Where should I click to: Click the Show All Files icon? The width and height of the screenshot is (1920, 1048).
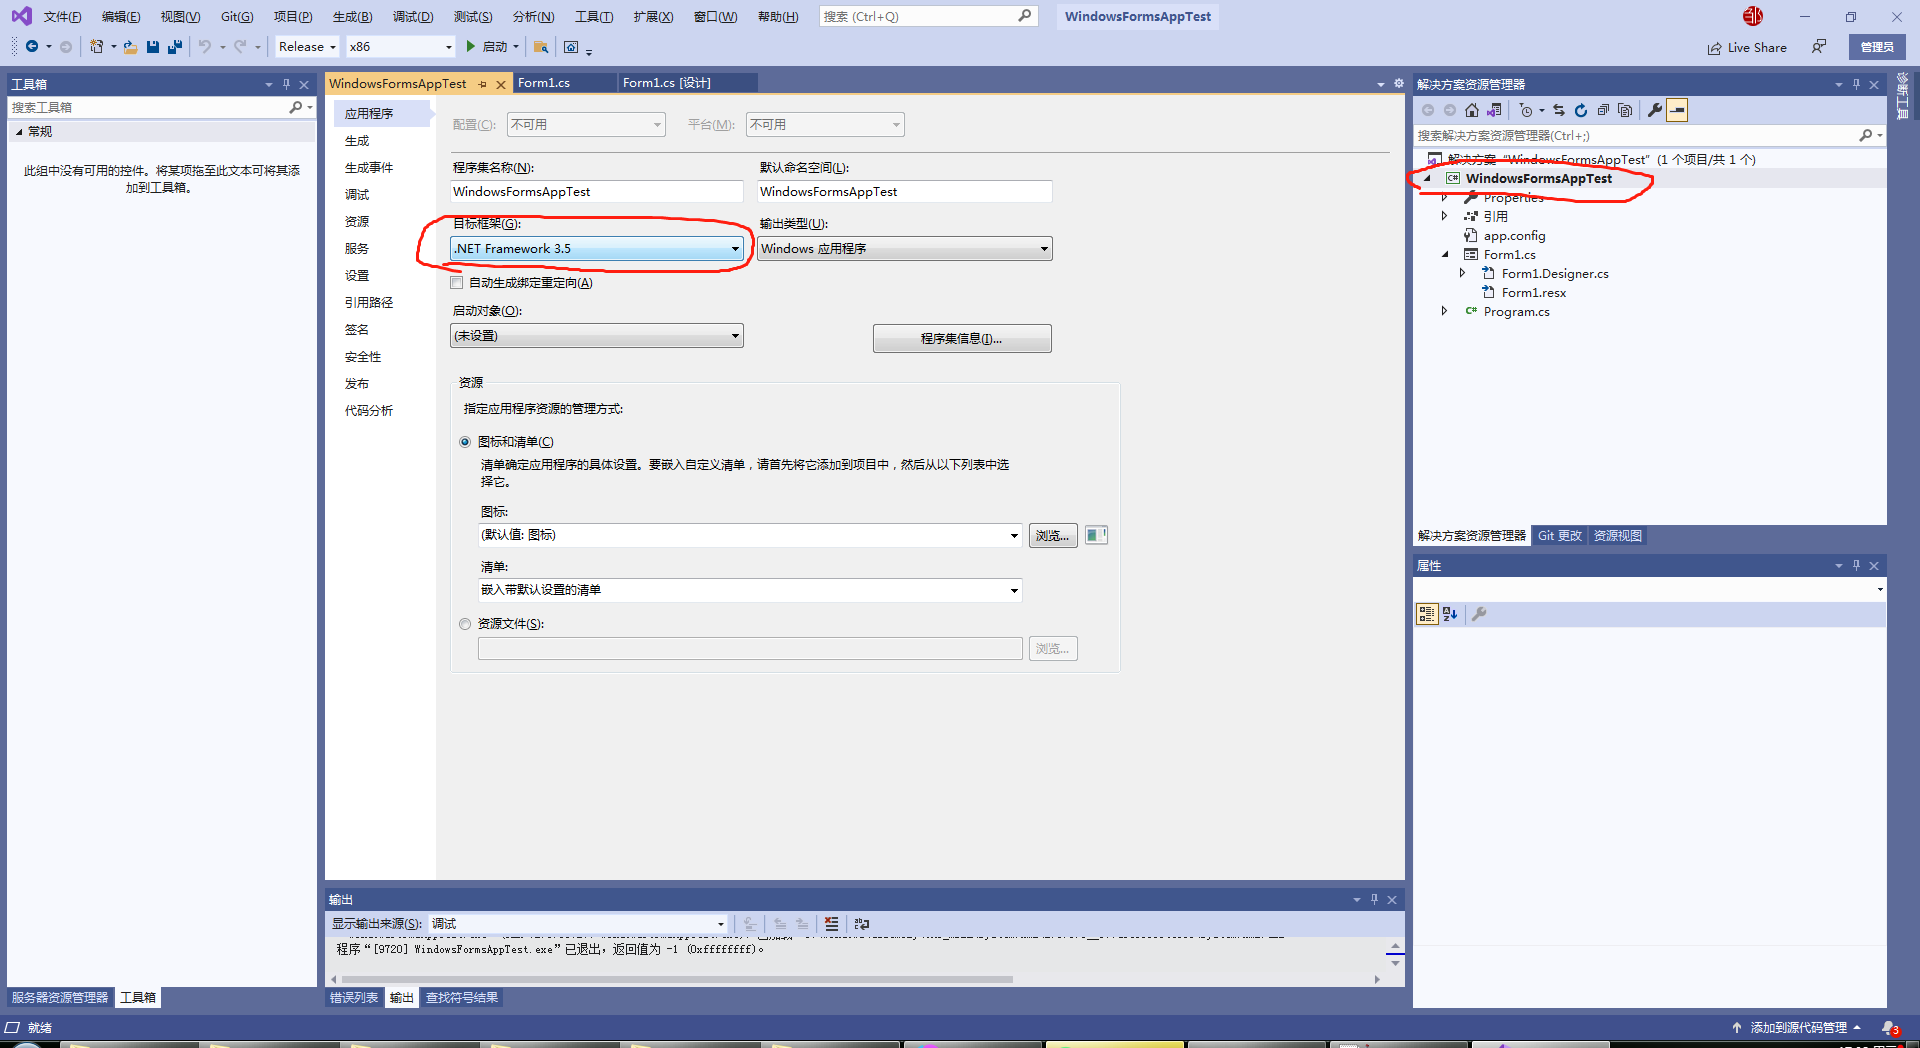point(1625,110)
